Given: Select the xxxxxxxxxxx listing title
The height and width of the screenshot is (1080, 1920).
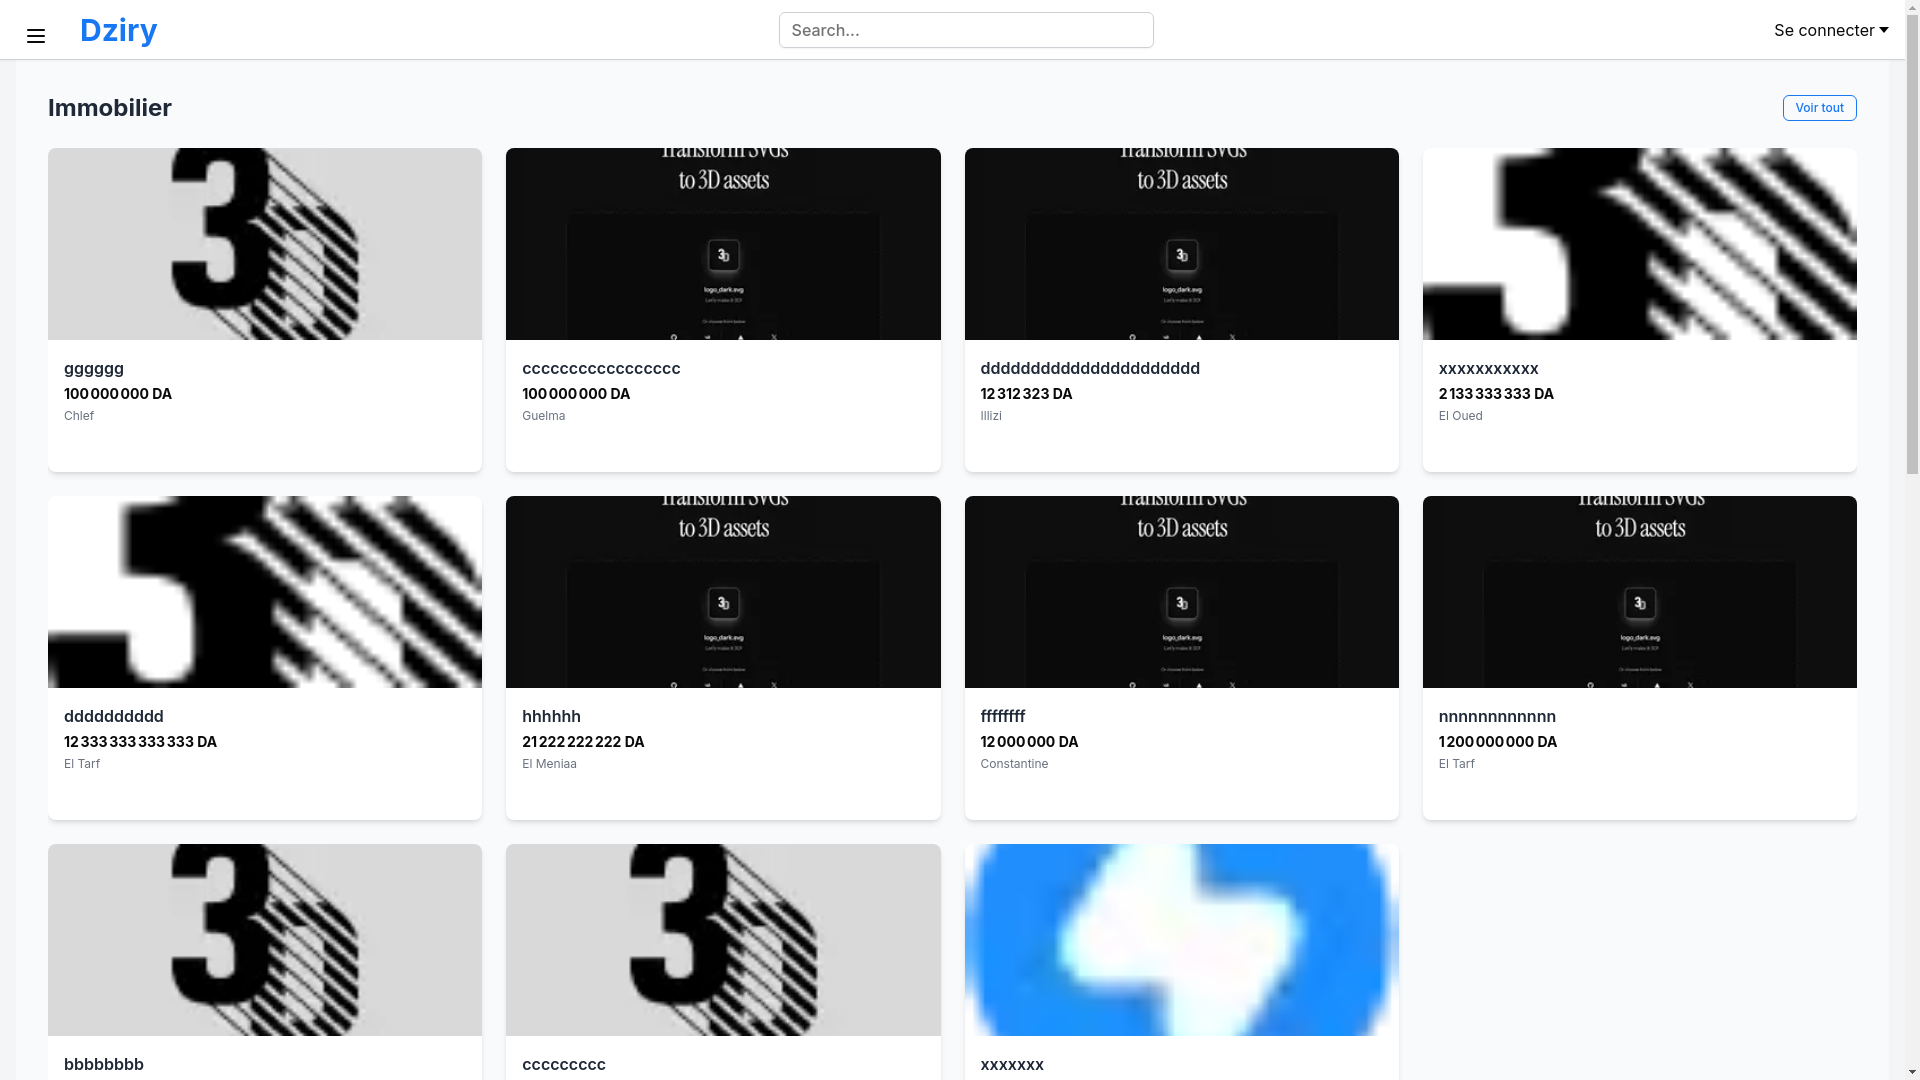Looking at the screenshot, I should coord(1488,368).
